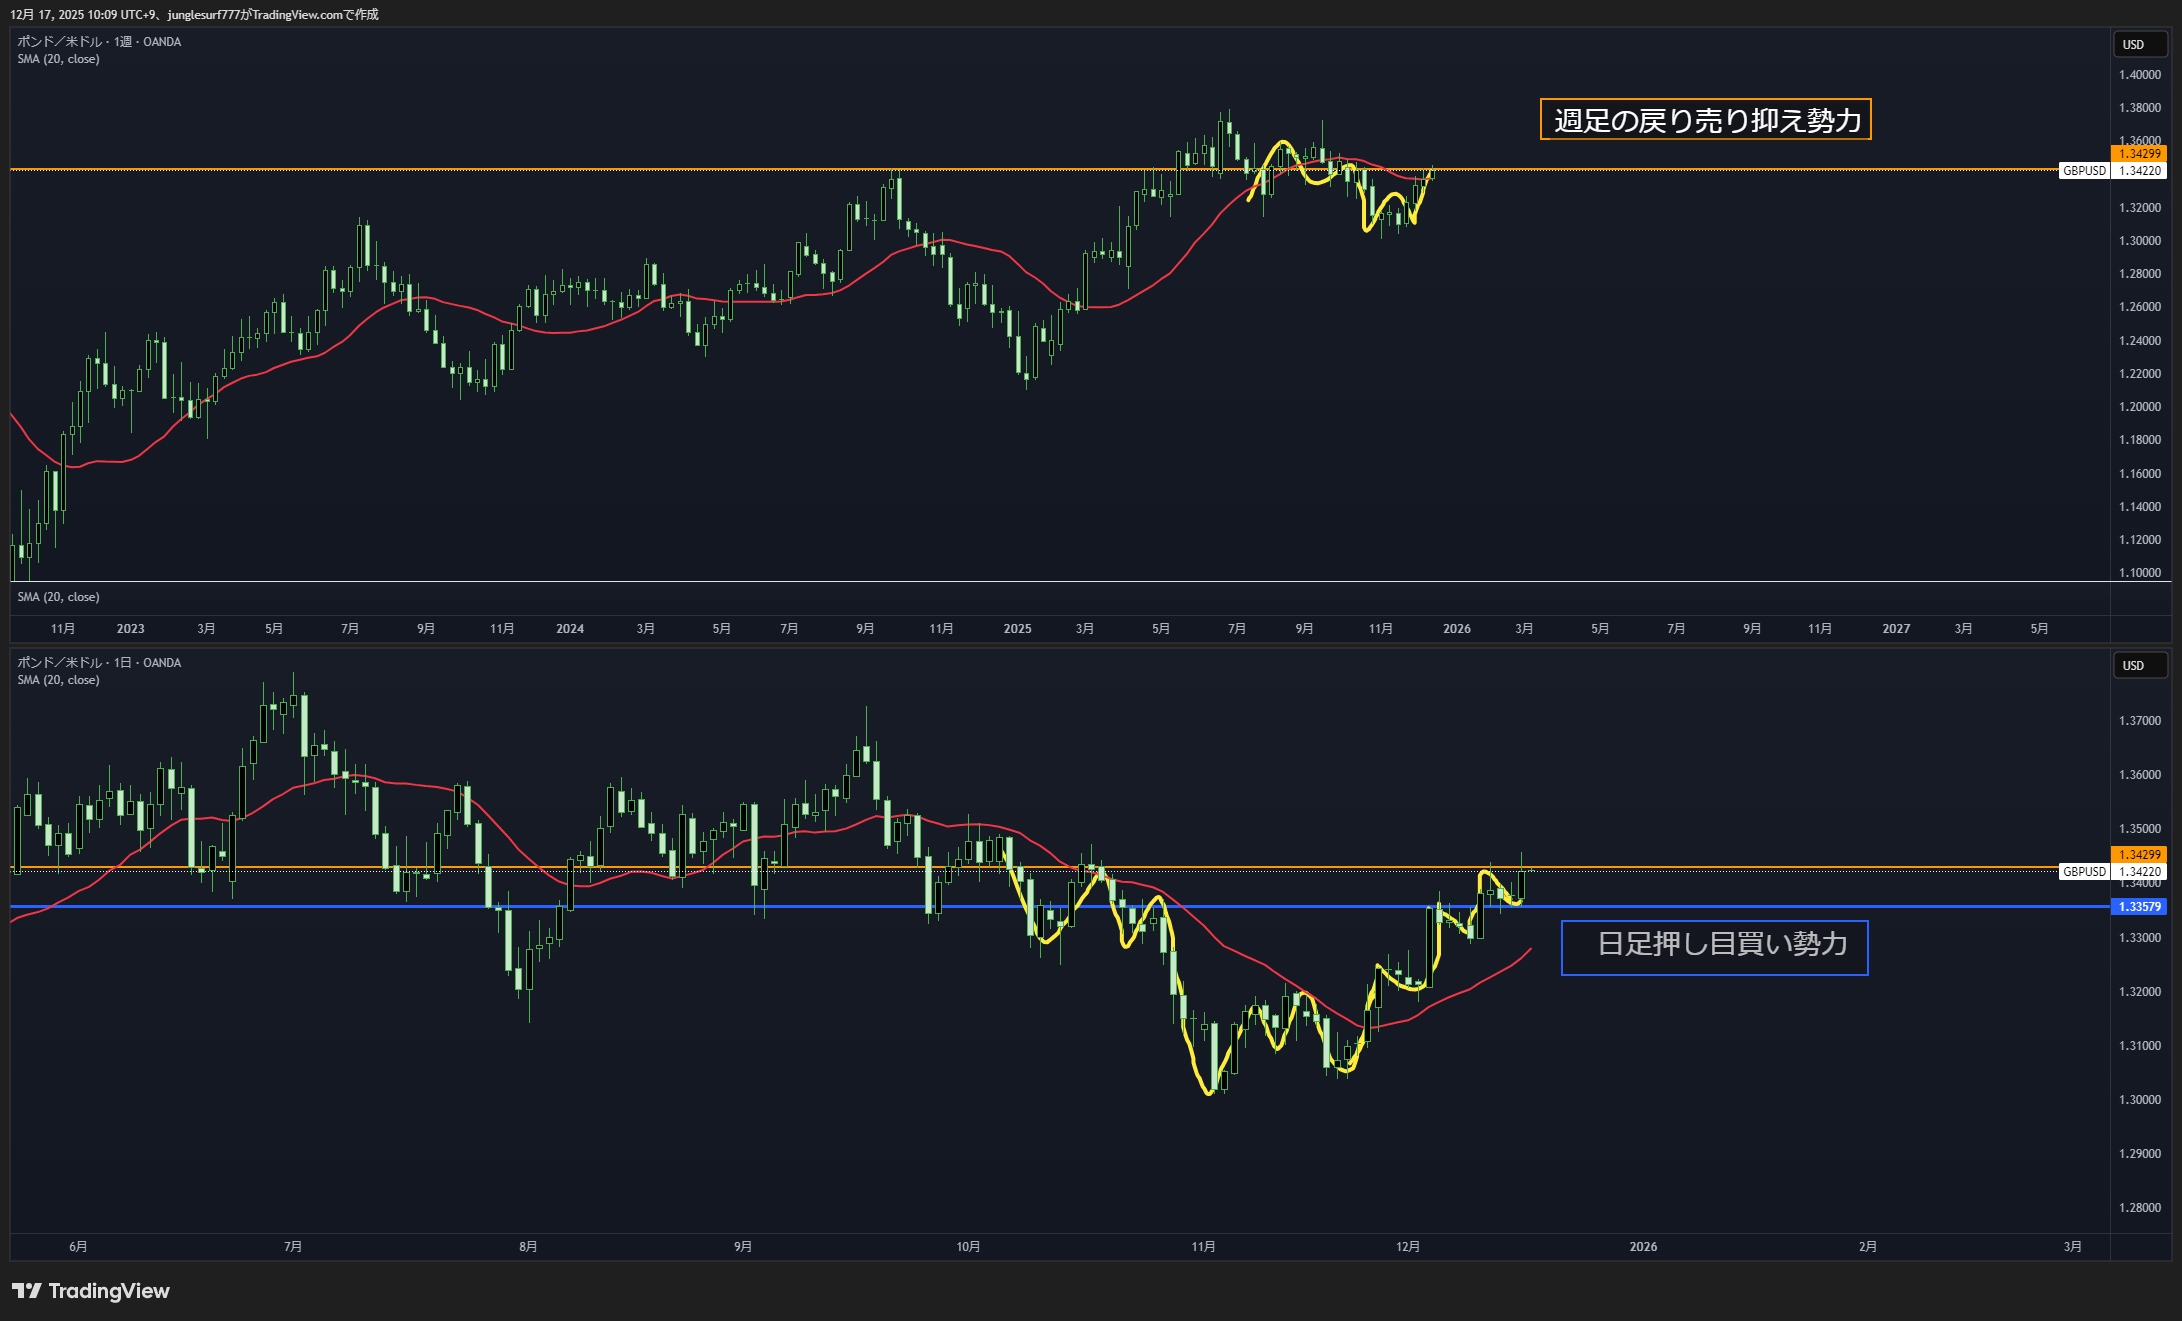The width and height of the screenshot is (2182, 1321).
Task: Open the USD currency selector on the daily chart
Action: click(2138, 665)
